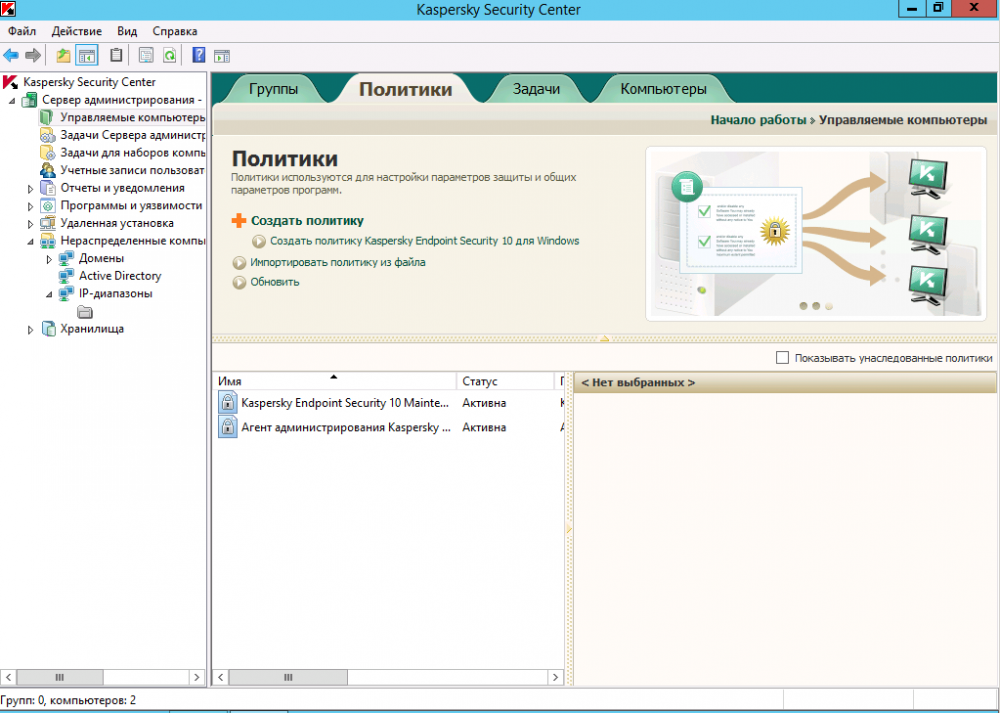This screenshot has height=713, width=1000.
Task: Click the remote installation icon in the tree
Action: click(48, 223)
